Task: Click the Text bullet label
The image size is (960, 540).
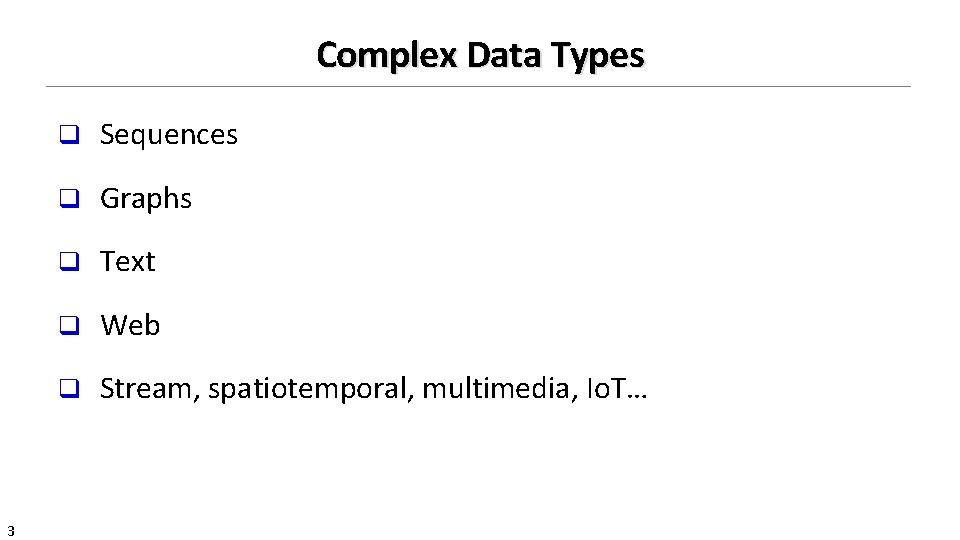Action: pos(128,262)
